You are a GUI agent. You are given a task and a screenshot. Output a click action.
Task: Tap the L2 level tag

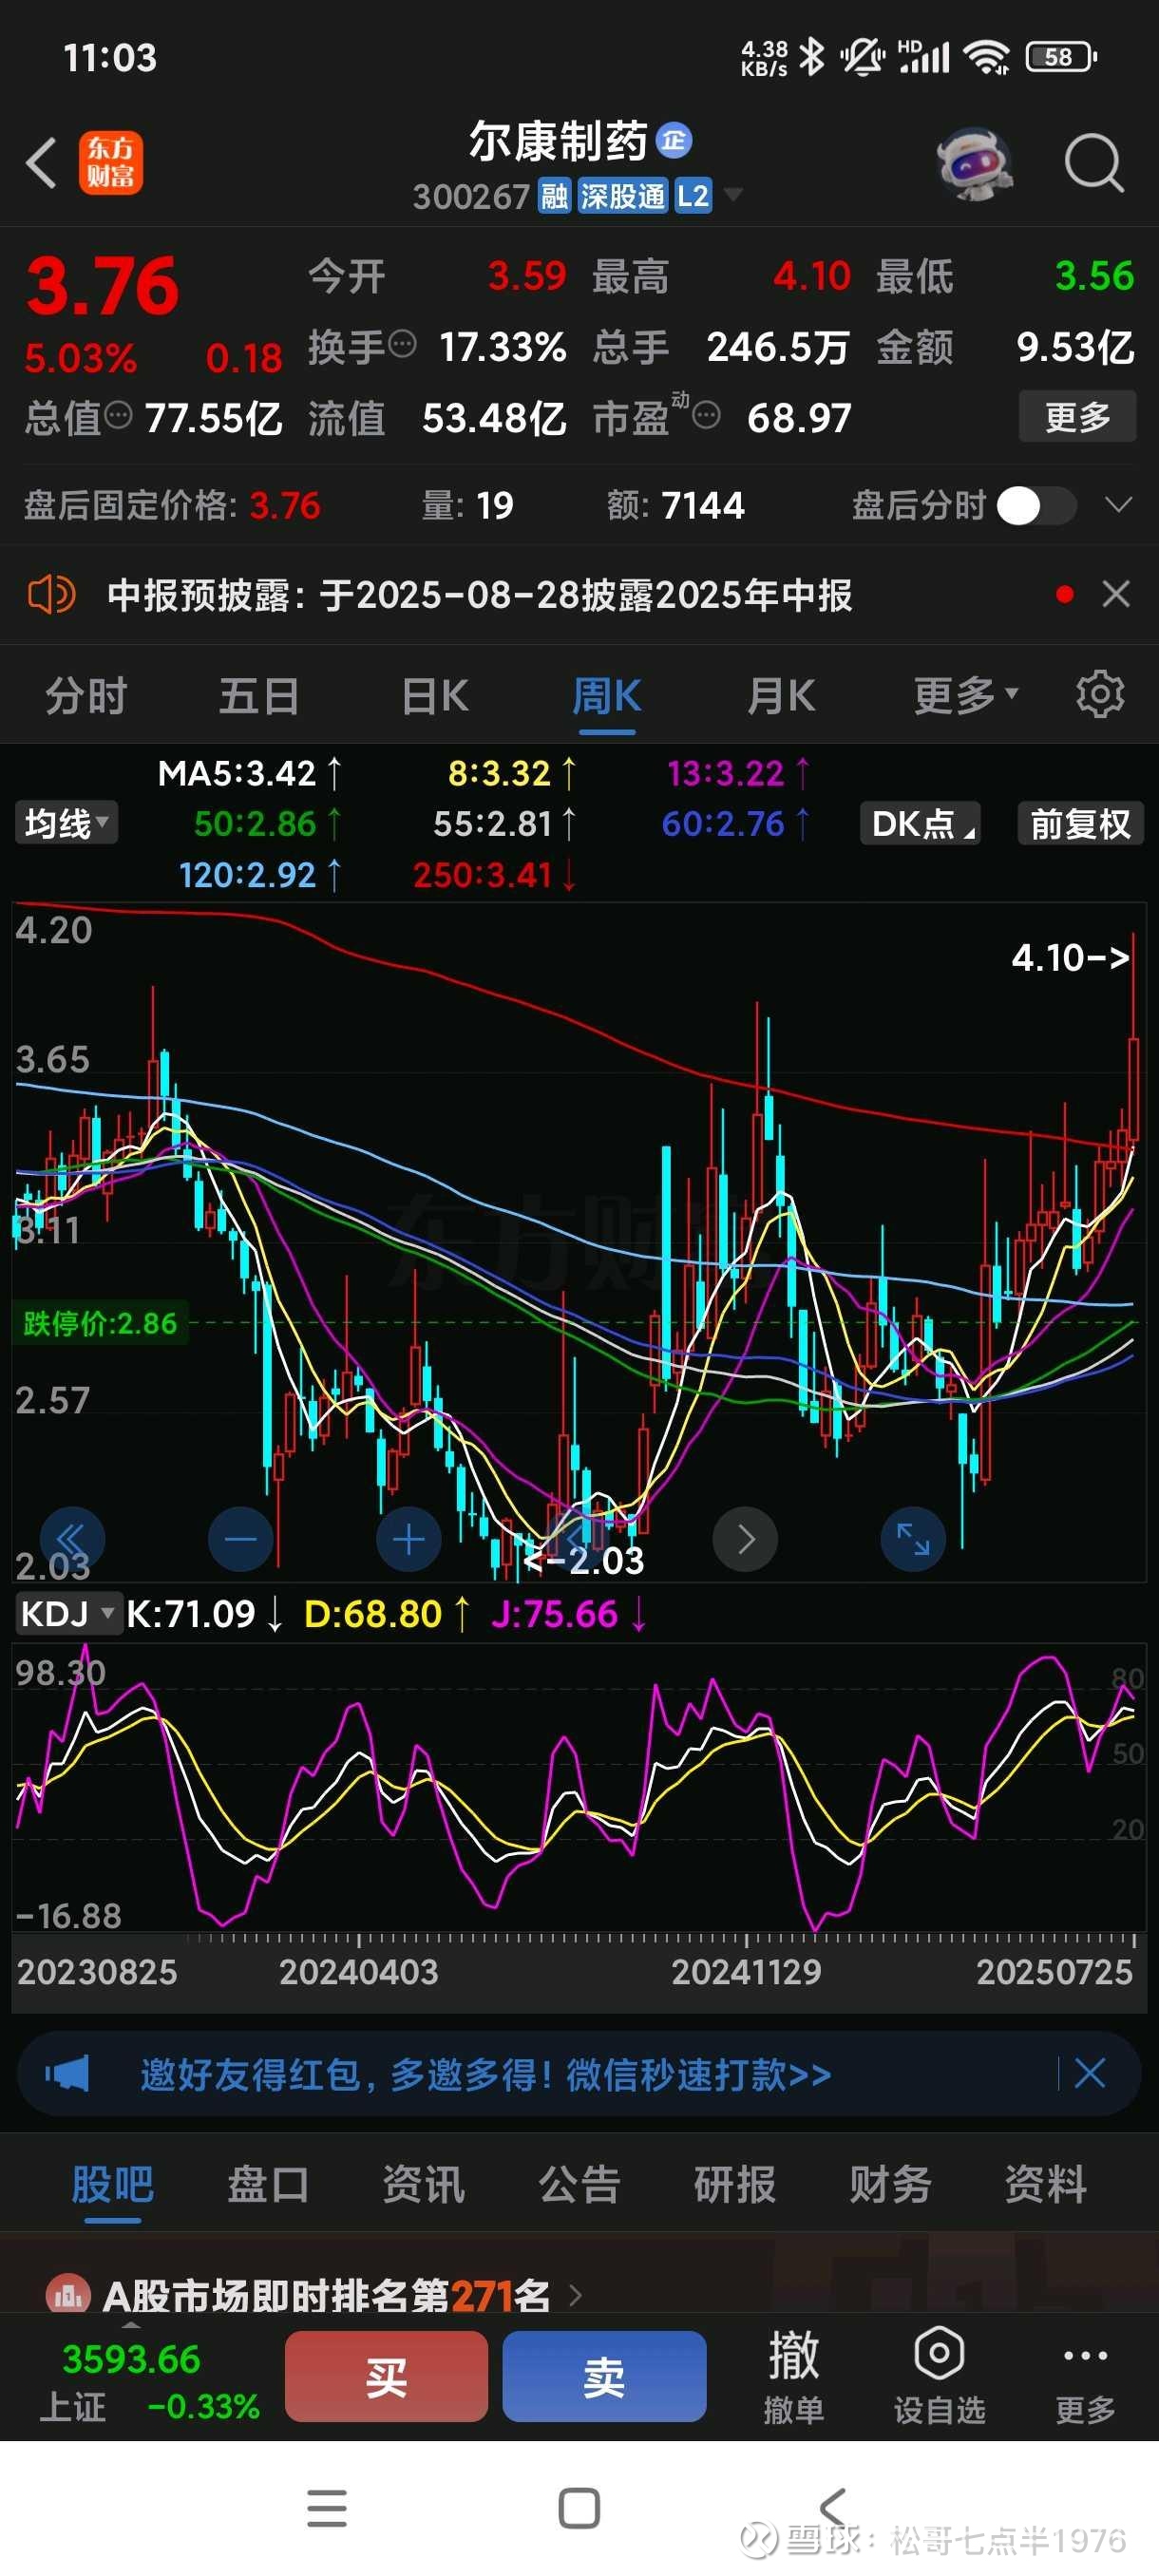click(692, 195)
